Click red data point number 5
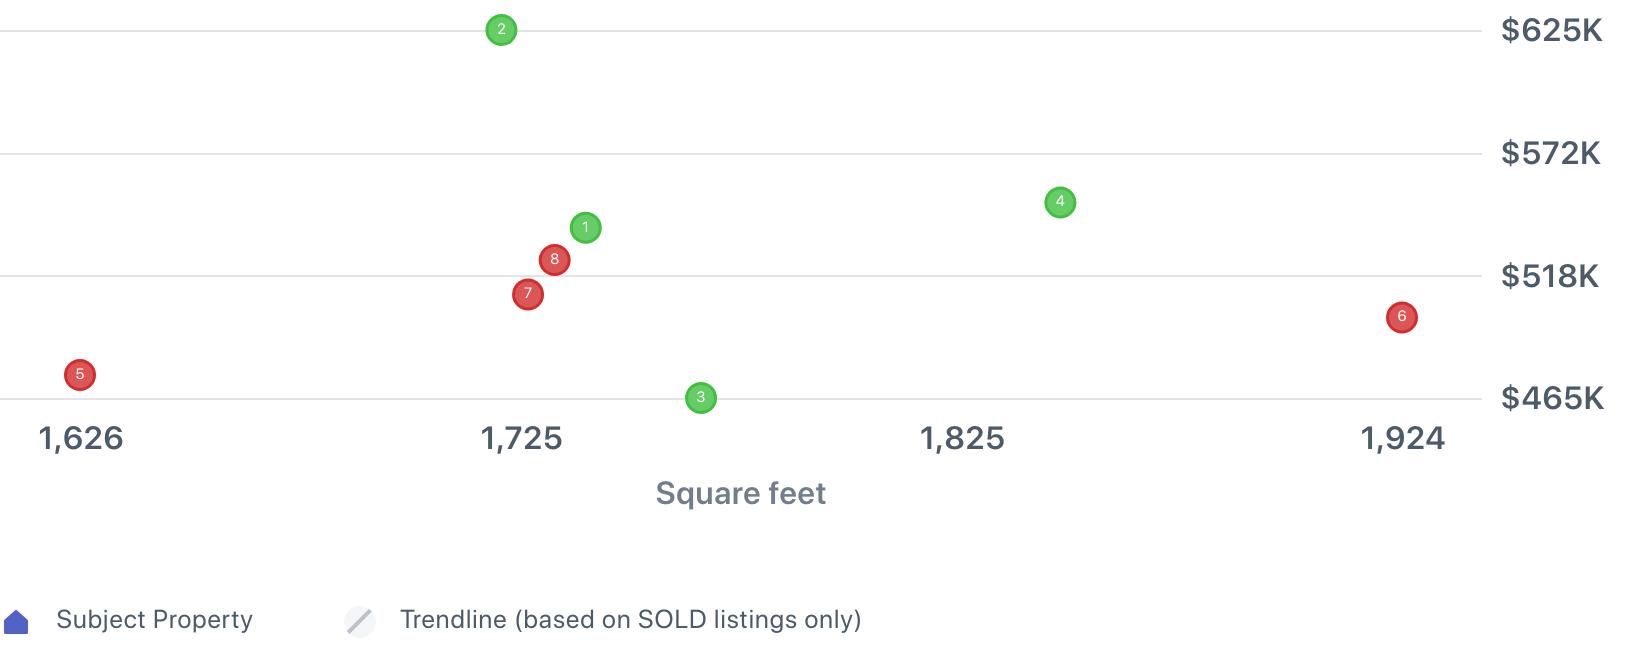The width and height of the screenshot is (1632, 650). tap(80, 375)
